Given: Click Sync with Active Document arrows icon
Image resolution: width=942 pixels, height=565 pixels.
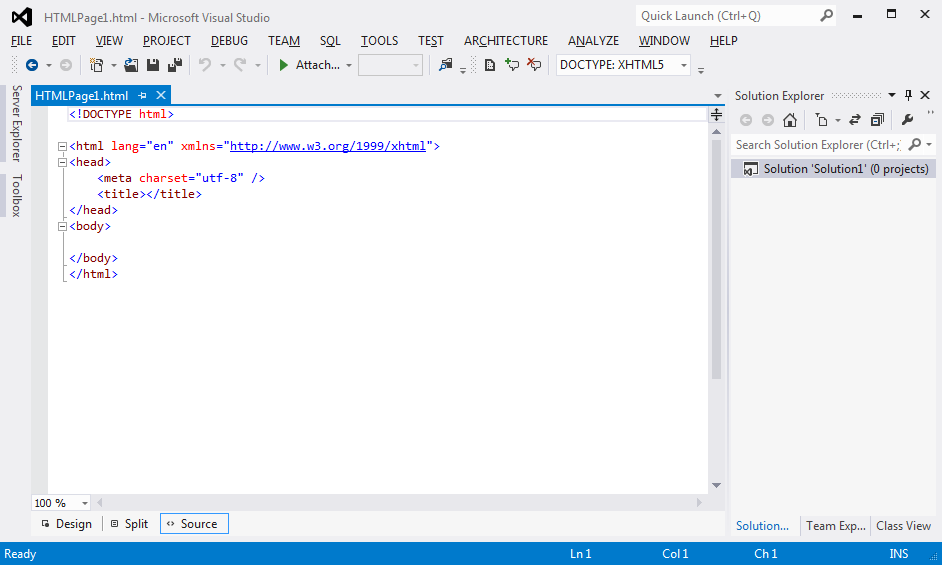Looking at the screenshot, I should (855, 120).
